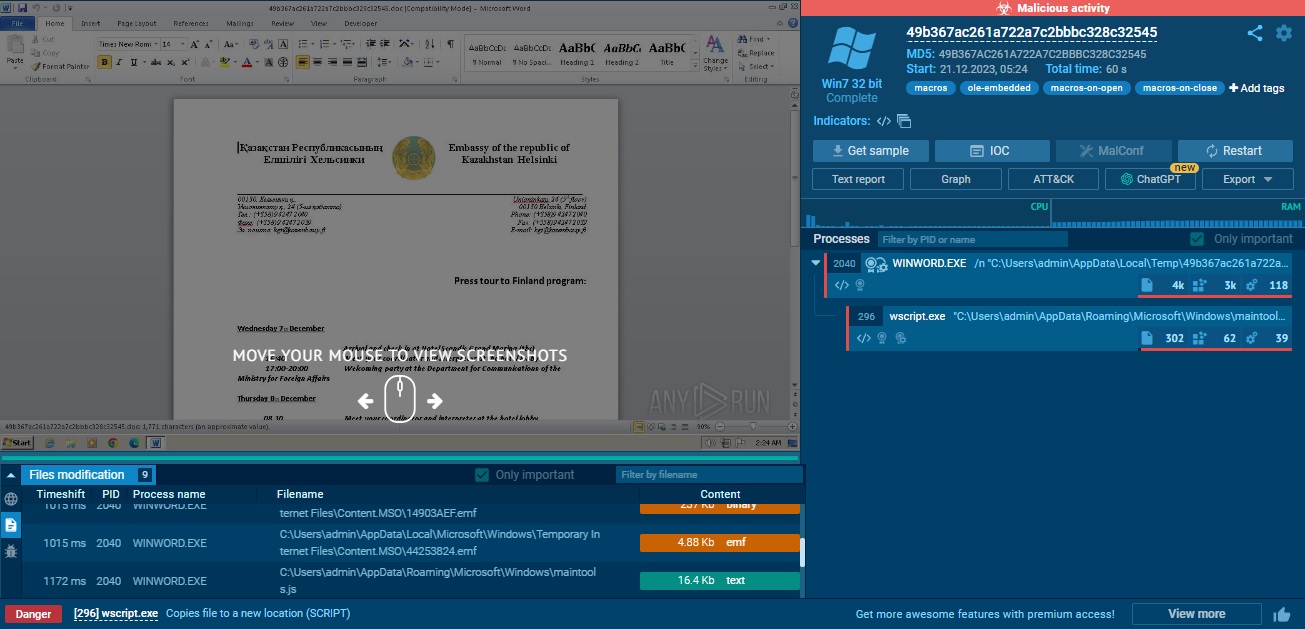Restart the task with Restart button
Screen dimensions: 1305x629
point(1235,151)
